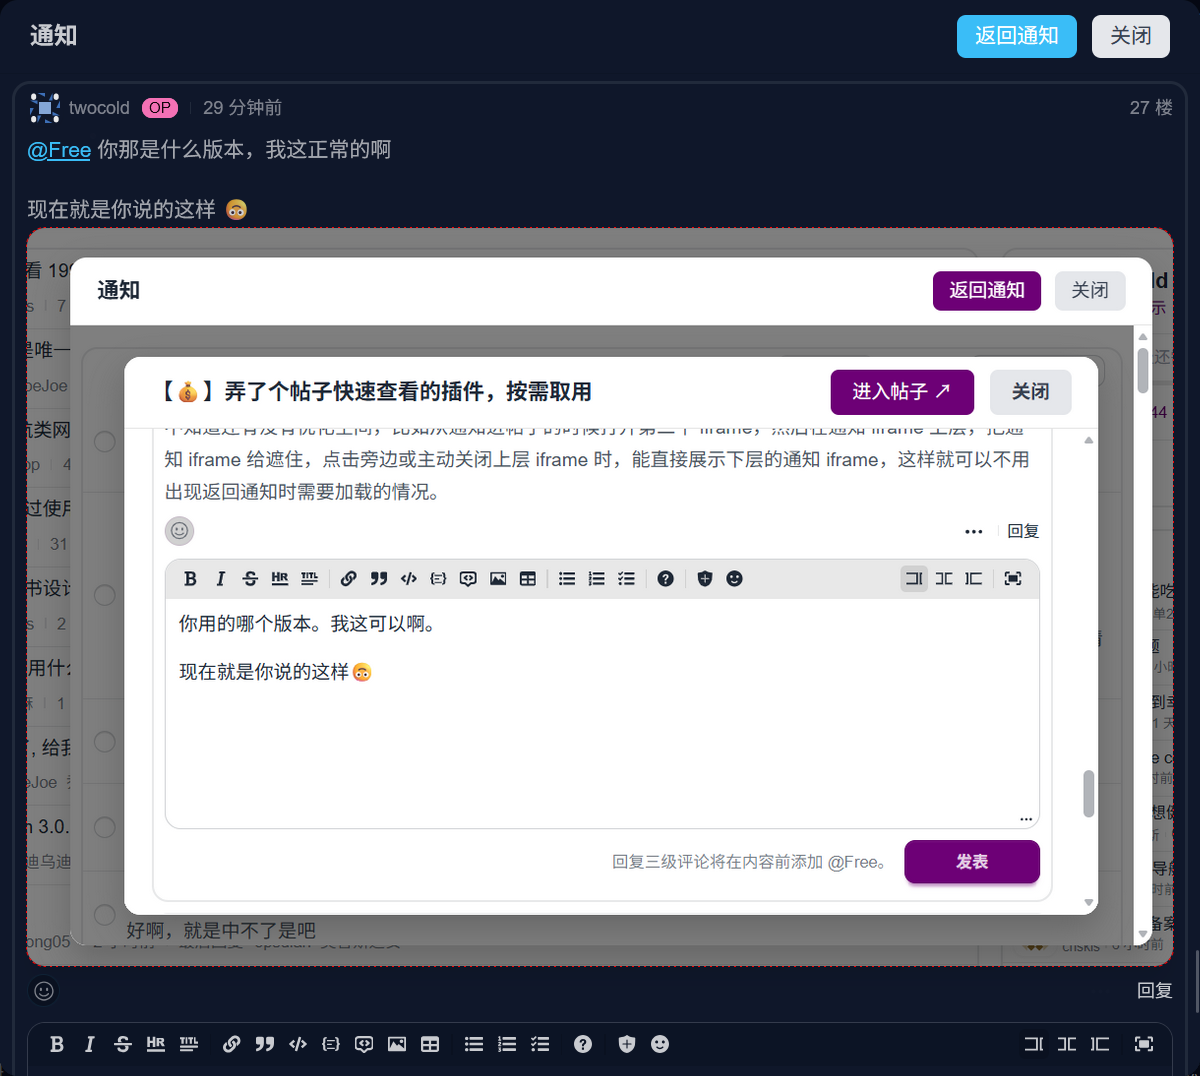Apply inline code formatting
The height and width of the screenshot is (1076, 1200).
coord(408,578)
